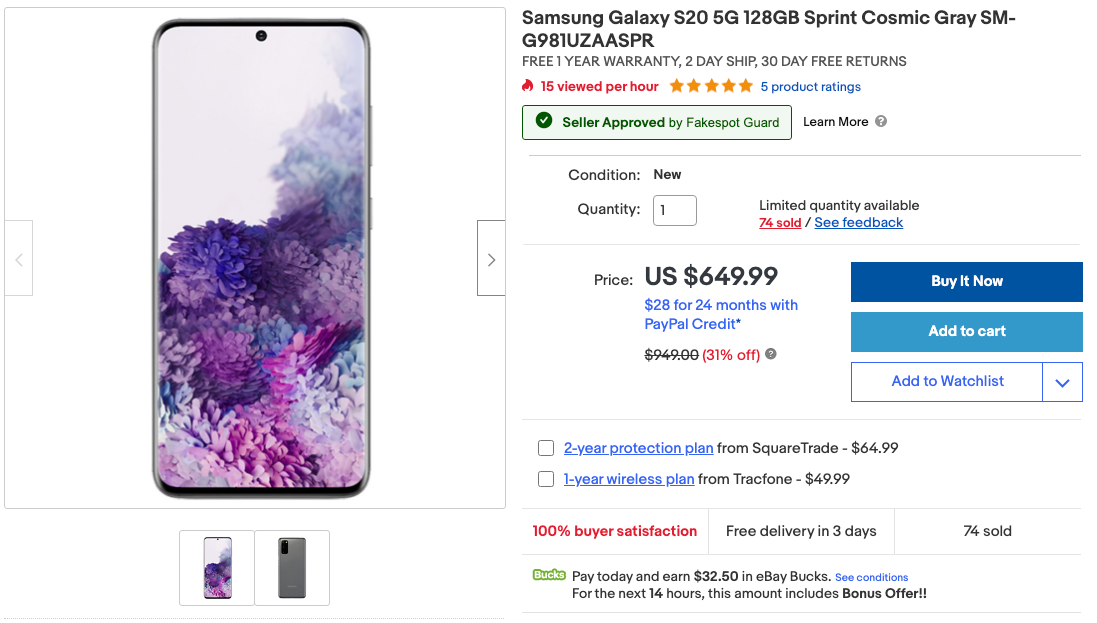Go back using the left carousel arrow
The height and width of the screenshot is (623, 1097).
18,258
